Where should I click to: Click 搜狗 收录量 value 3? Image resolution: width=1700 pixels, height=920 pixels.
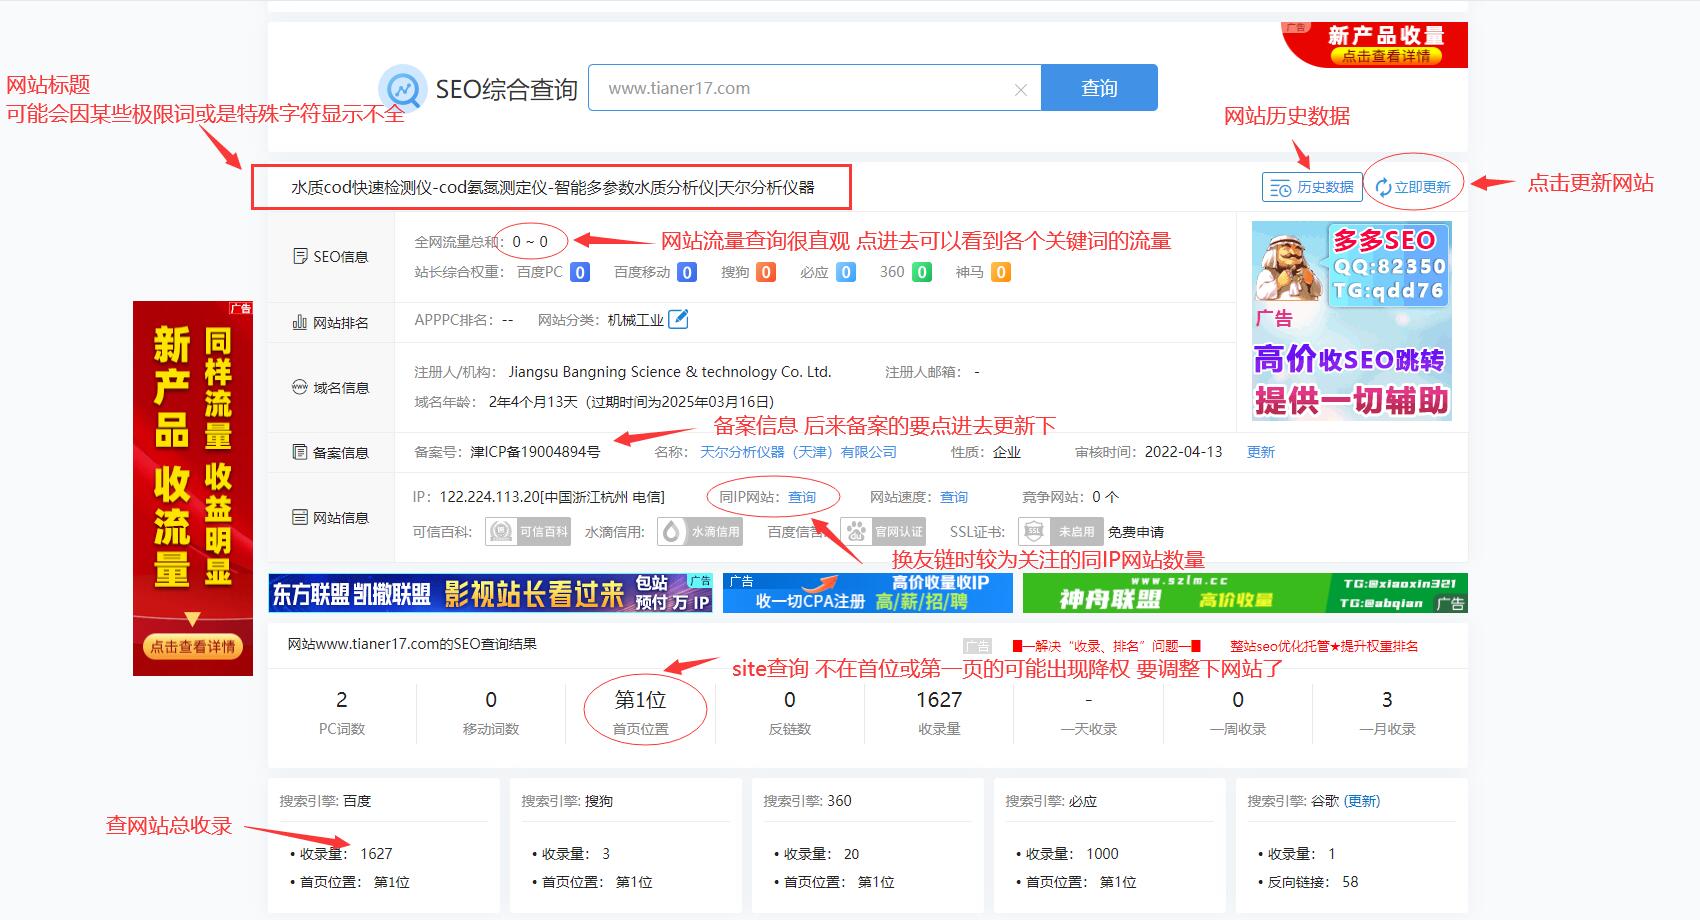[x=606, y=853]
